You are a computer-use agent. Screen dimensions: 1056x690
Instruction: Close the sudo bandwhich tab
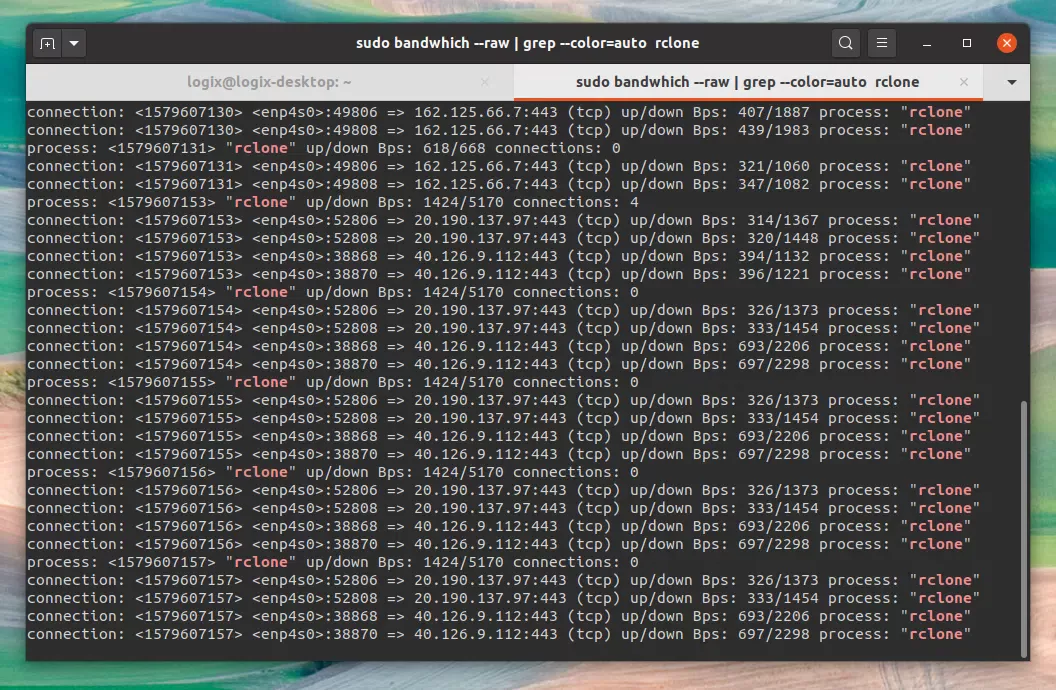(x=964, y=82)
